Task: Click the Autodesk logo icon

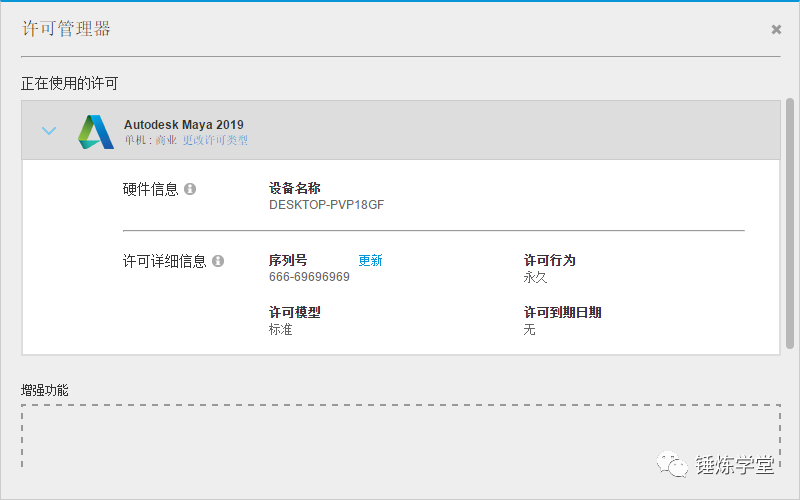Action: 96,132
